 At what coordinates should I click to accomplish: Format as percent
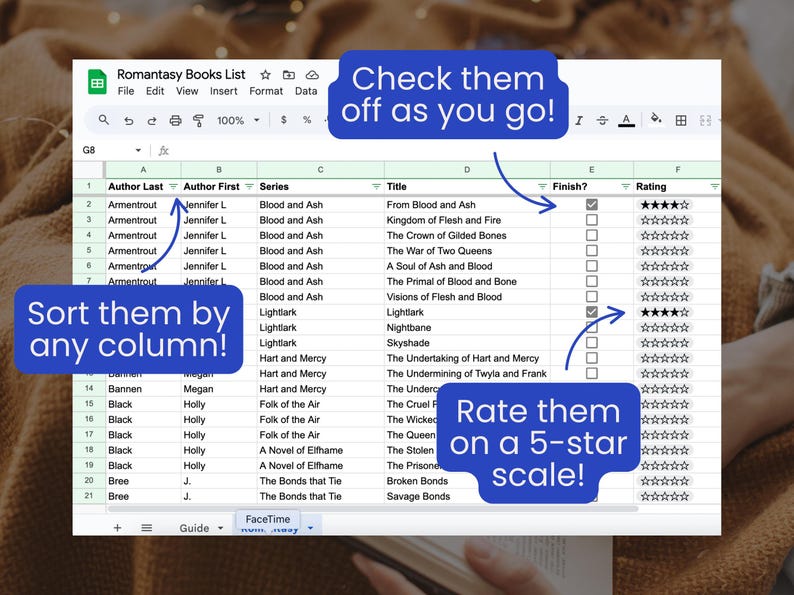pyautogui.click(x=307, y=120)
